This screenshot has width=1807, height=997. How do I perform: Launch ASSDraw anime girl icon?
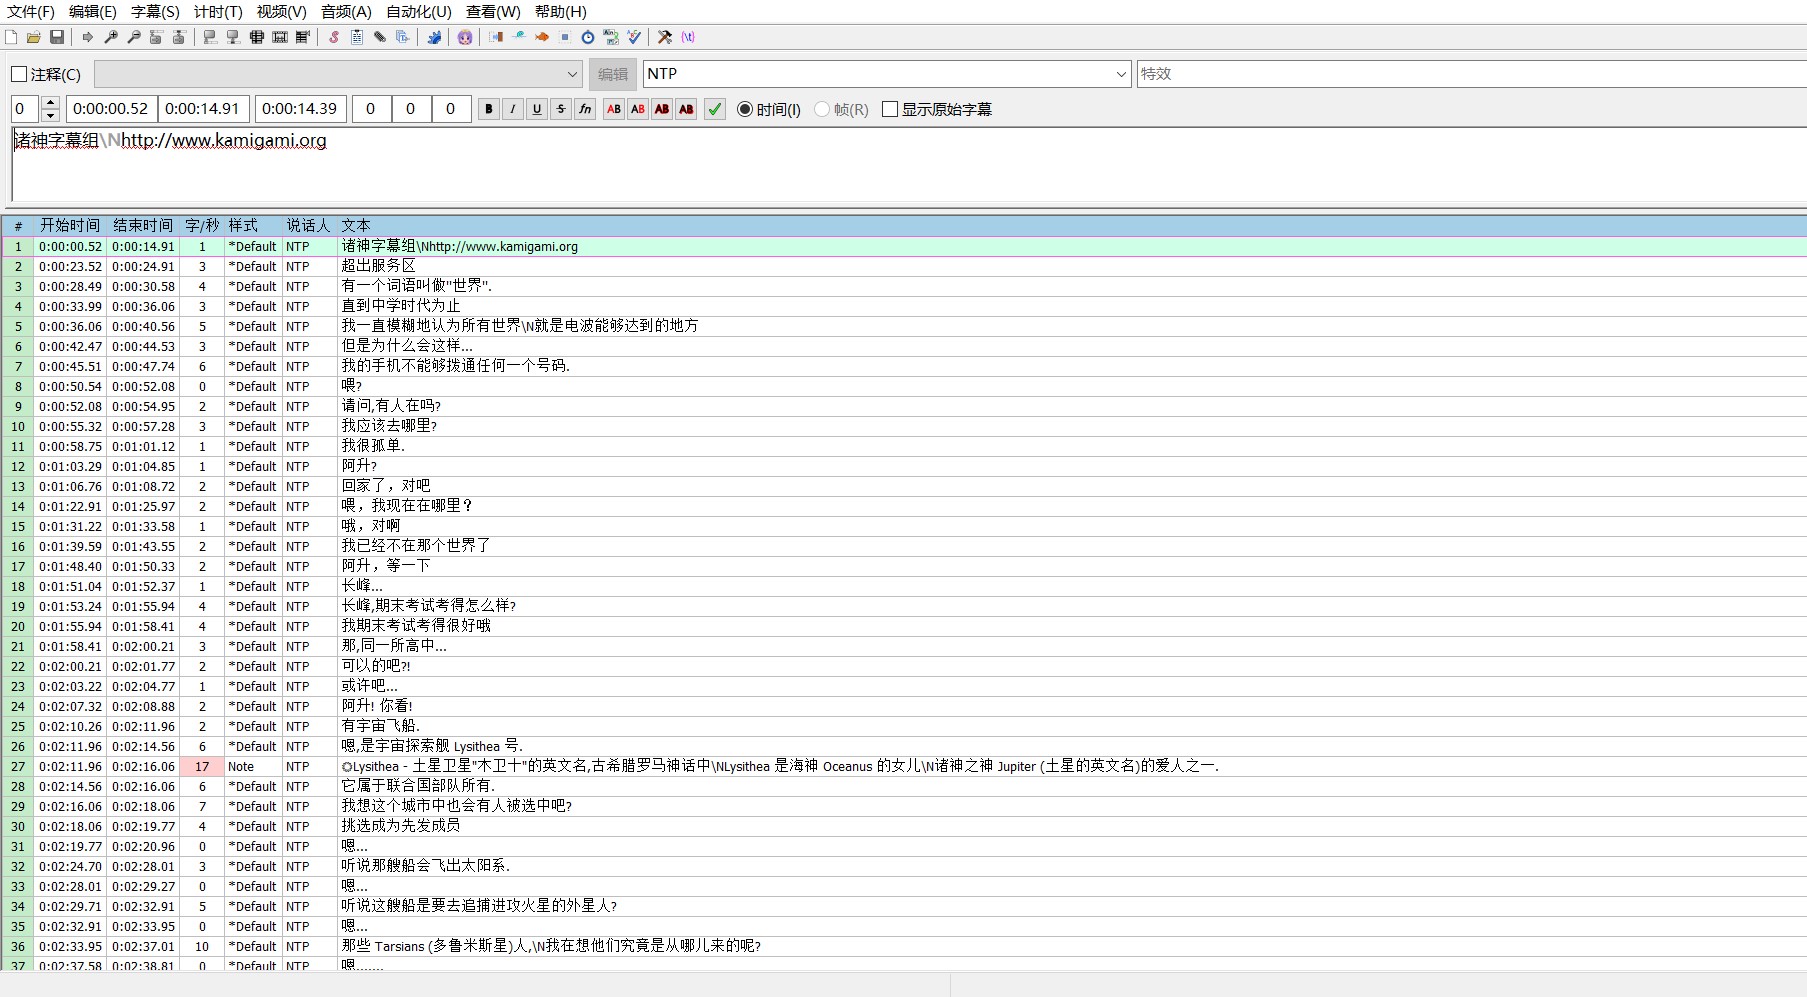click(465, 37)
